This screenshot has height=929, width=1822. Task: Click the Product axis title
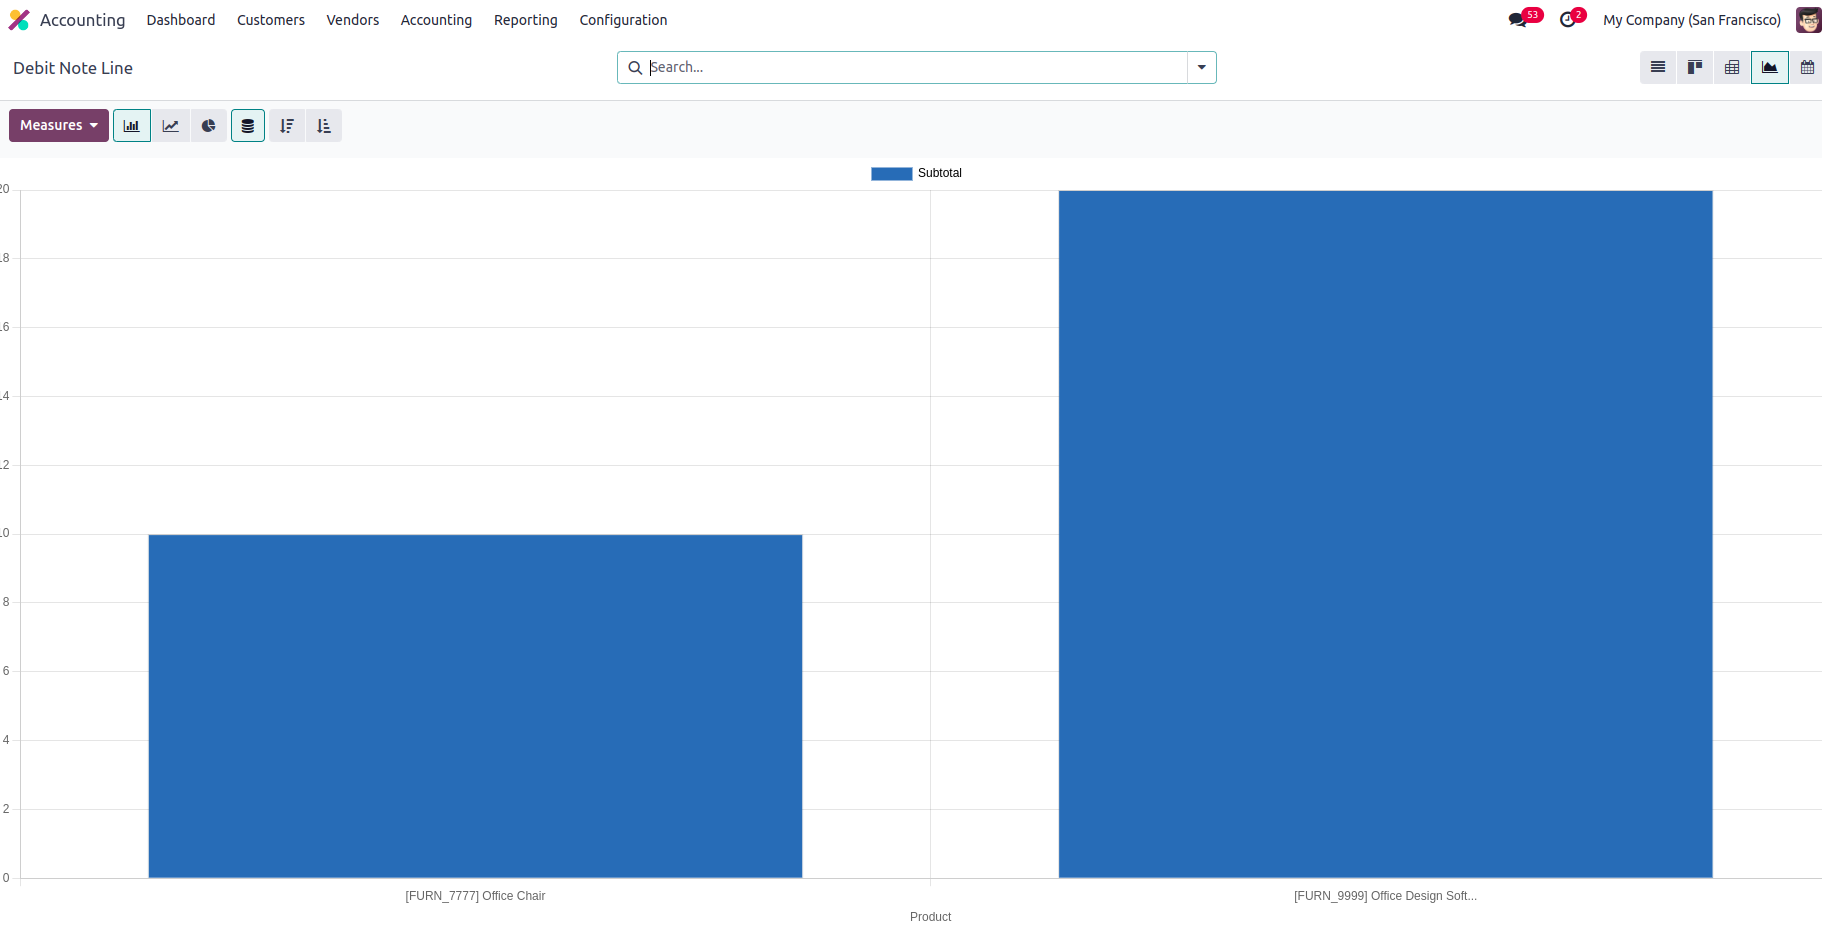coord(931,917)
